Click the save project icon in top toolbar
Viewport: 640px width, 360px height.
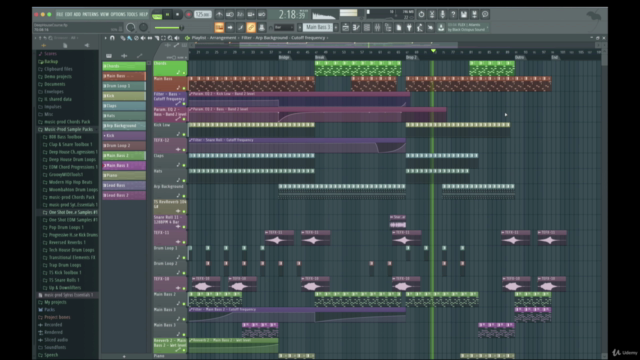464,14
